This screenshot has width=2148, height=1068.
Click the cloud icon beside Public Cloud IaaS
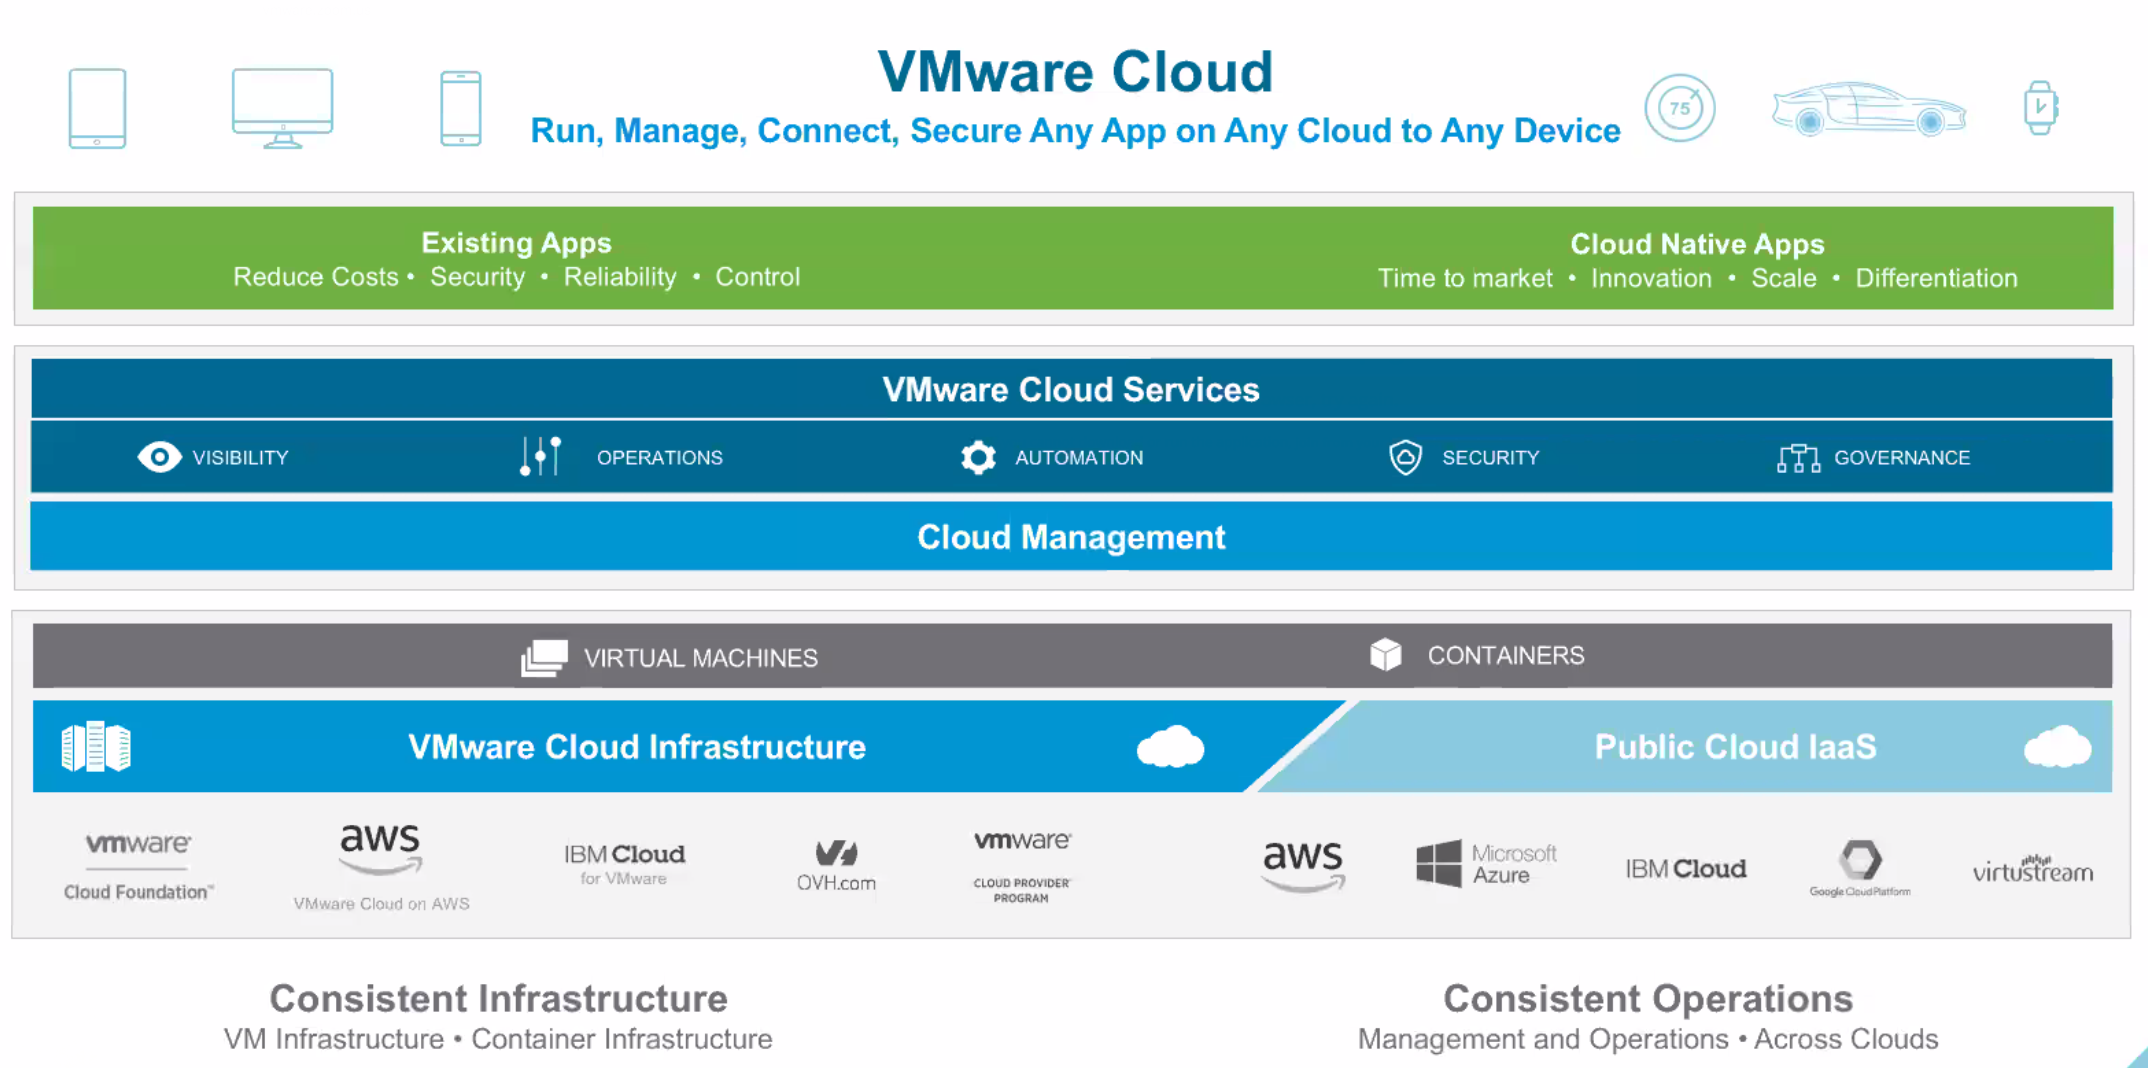2057,746
